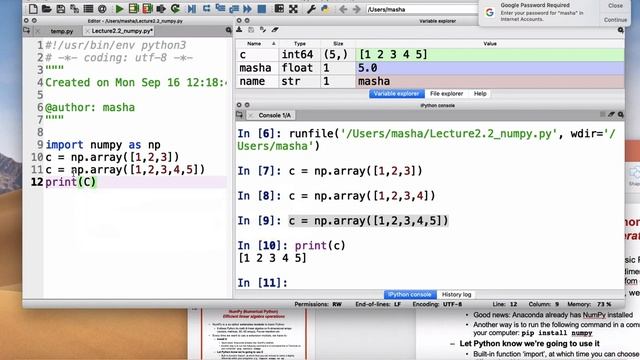The width and height of the screenshot is (640, 360).
Task: Save the current file with the floppy icon
Action: [x=60, y=9]
